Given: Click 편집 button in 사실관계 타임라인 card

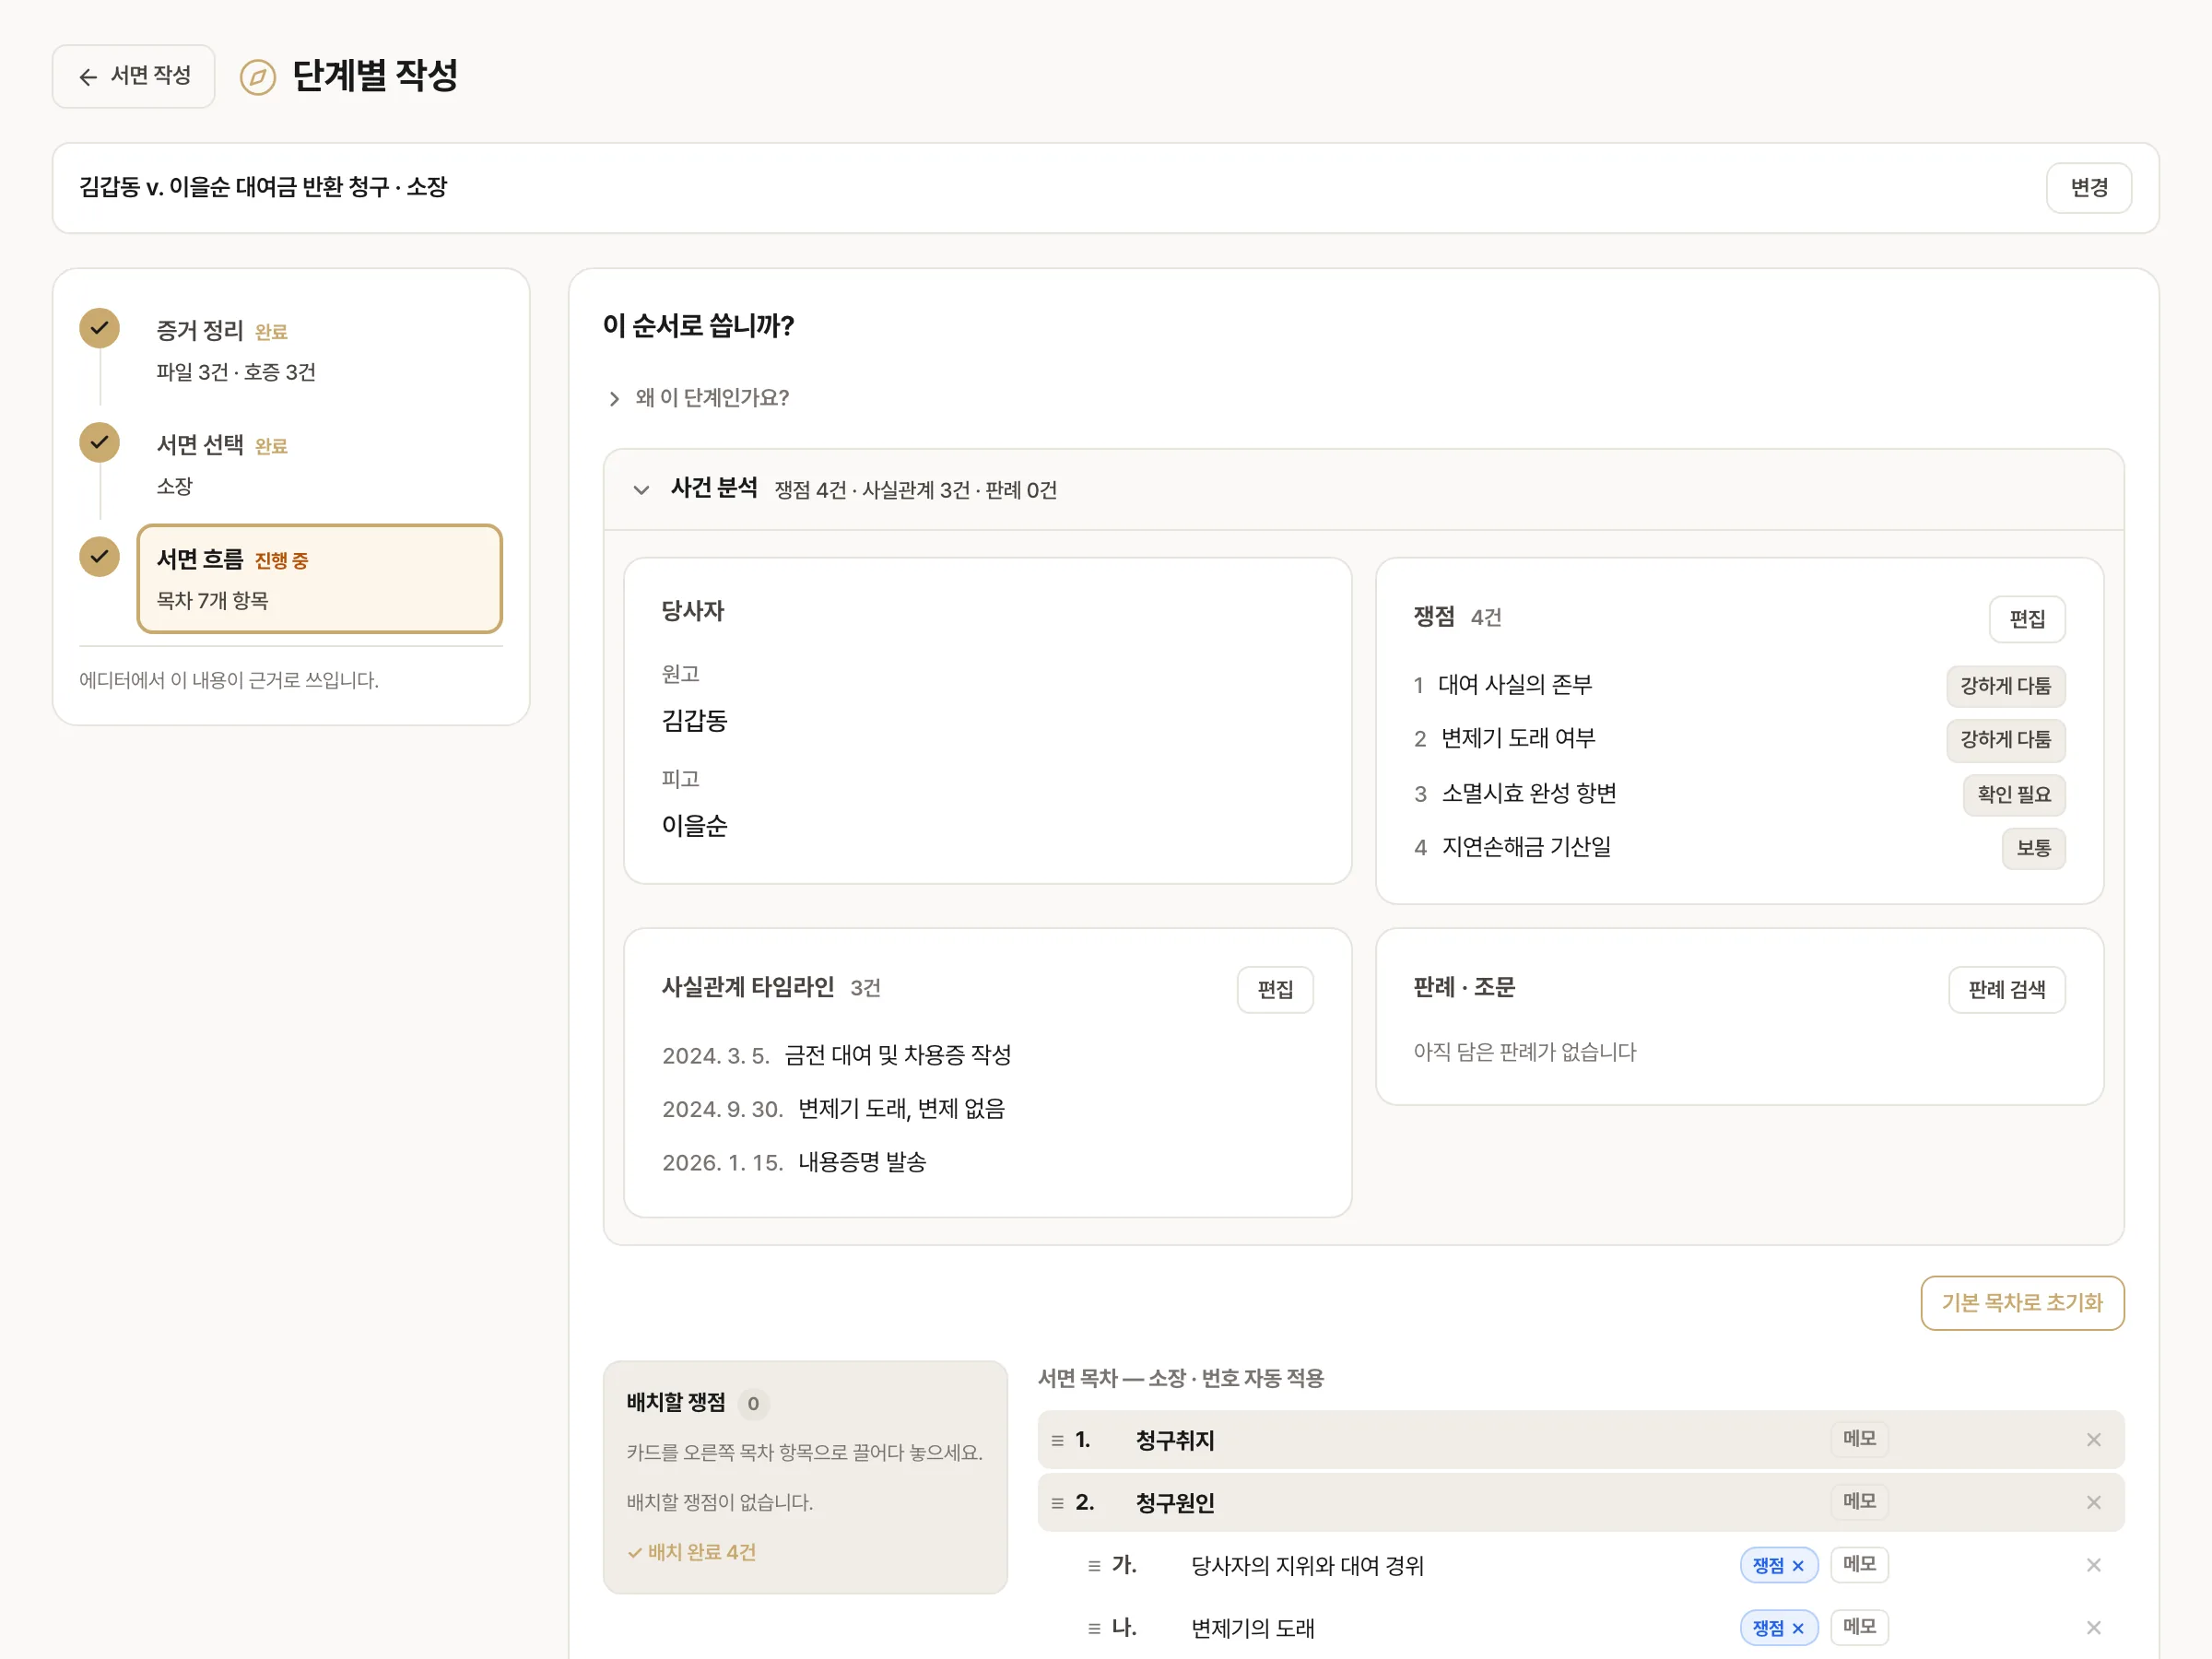Looking at the screenshot, I should click(x=1274, y=989).
